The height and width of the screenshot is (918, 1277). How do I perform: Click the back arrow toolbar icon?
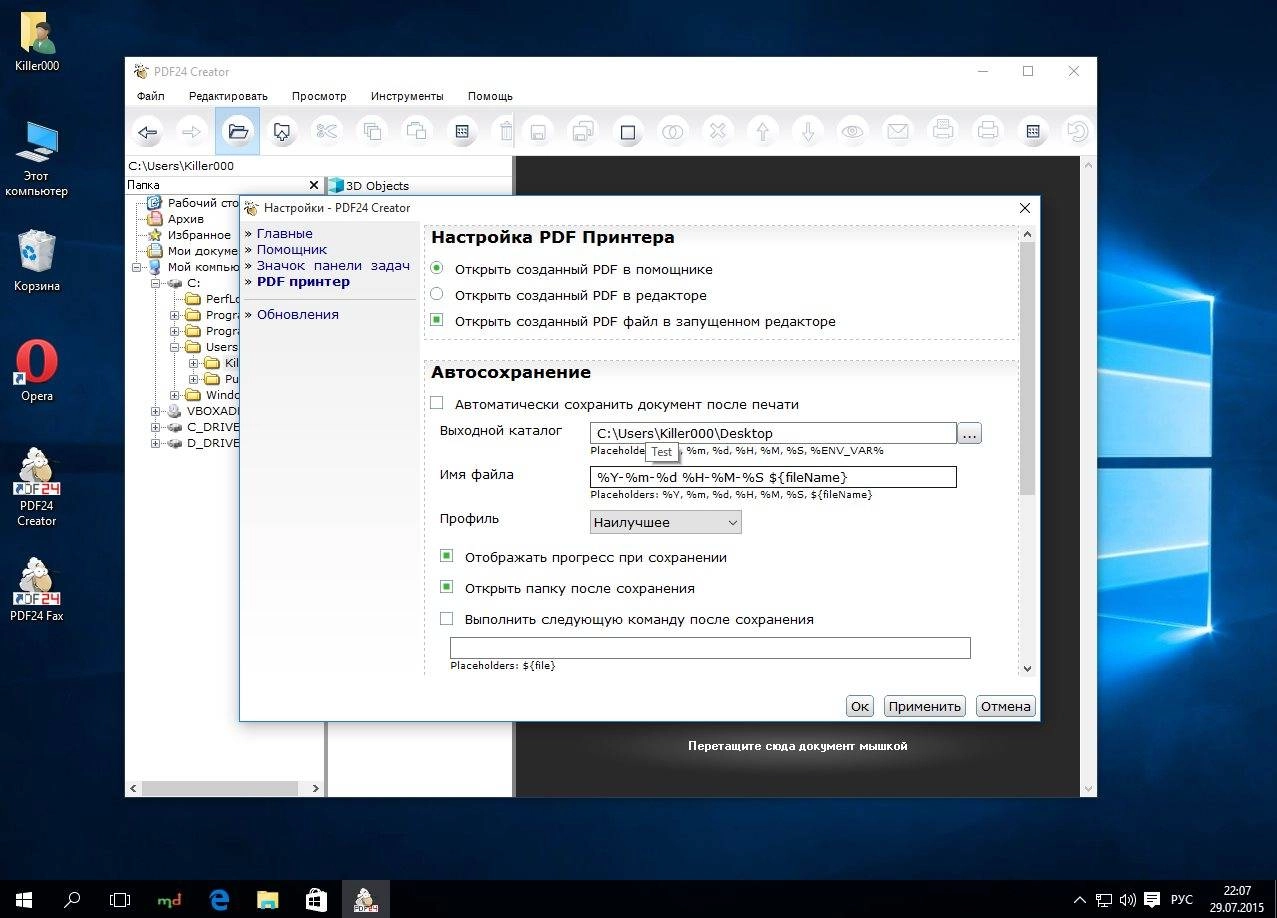pos(148,131)
